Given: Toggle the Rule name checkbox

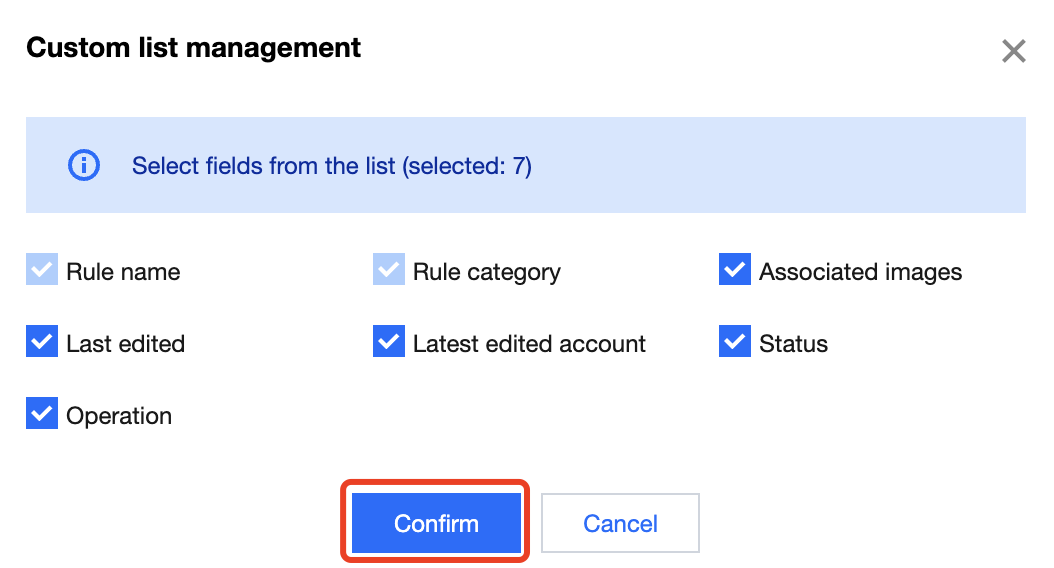Looking at the screenshot, I should (x=42, y=270).
